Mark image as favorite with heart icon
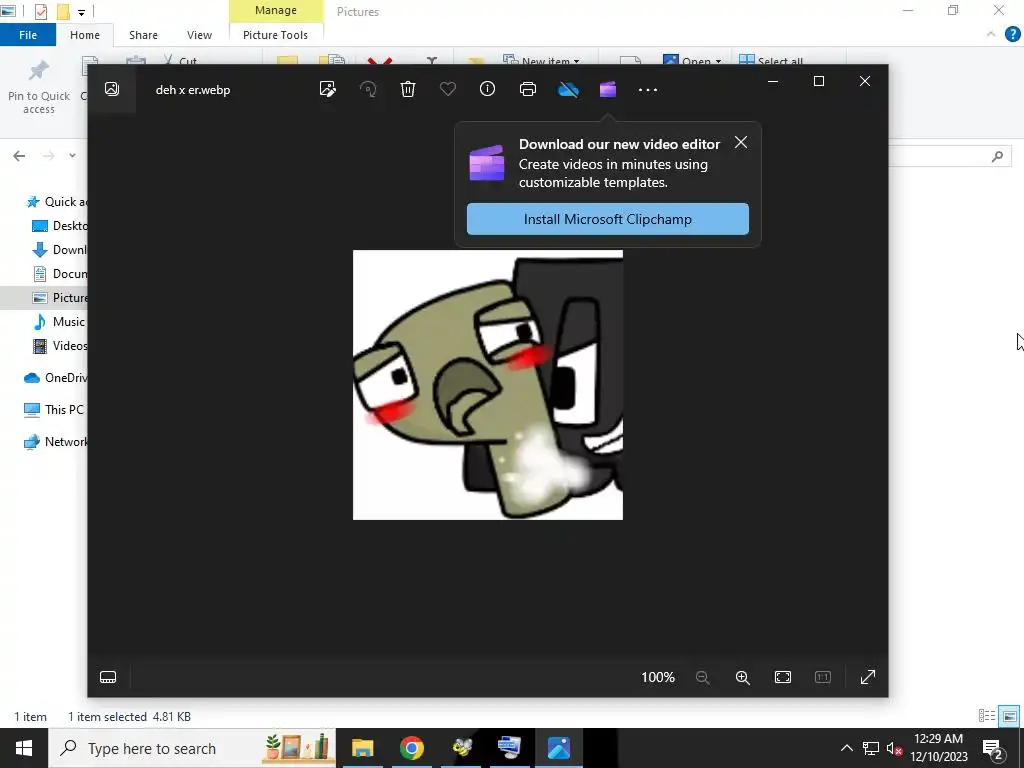This screenshot has width=1024, height=768. point(447,89)
